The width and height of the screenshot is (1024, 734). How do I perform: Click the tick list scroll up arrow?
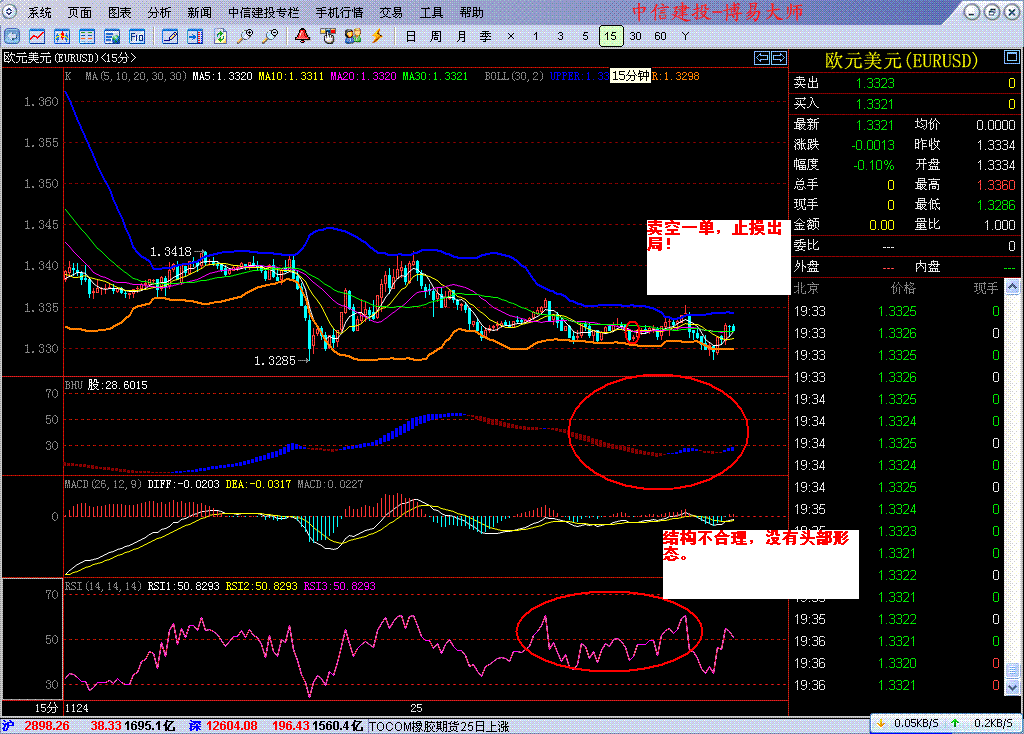click(1012, 287)
